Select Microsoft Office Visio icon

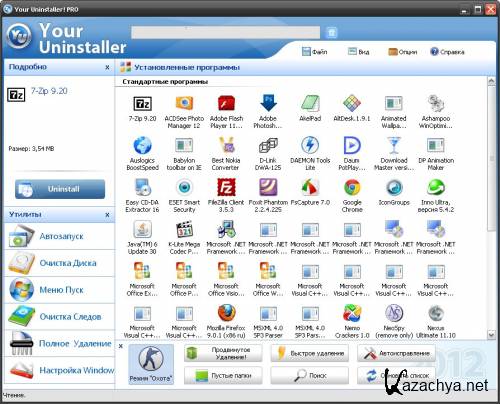226,271
